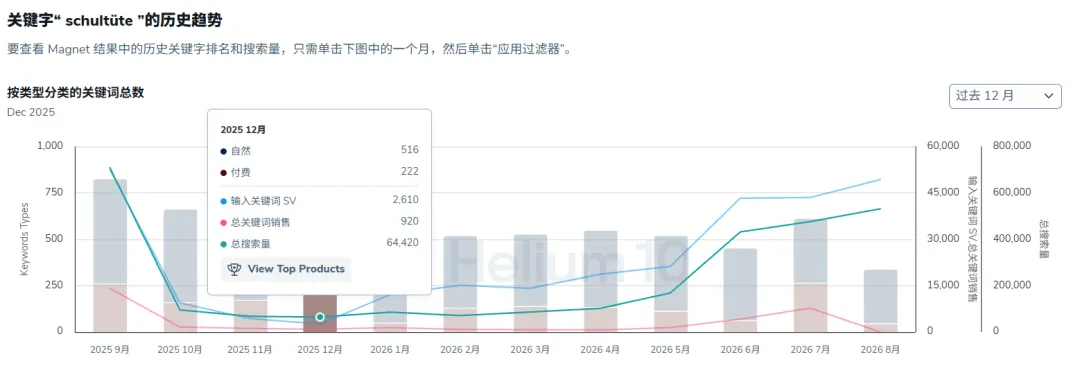The height and width of the screenshot is (366, 1080).
Task: Open the 过去 12 月 time range dropdown
Action: (x=1005, y=96)
